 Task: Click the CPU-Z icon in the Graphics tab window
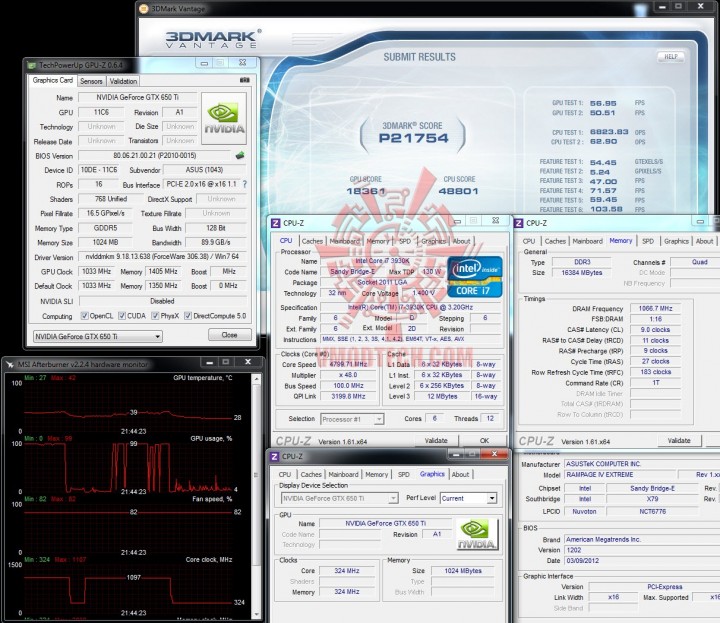(274, 456)
